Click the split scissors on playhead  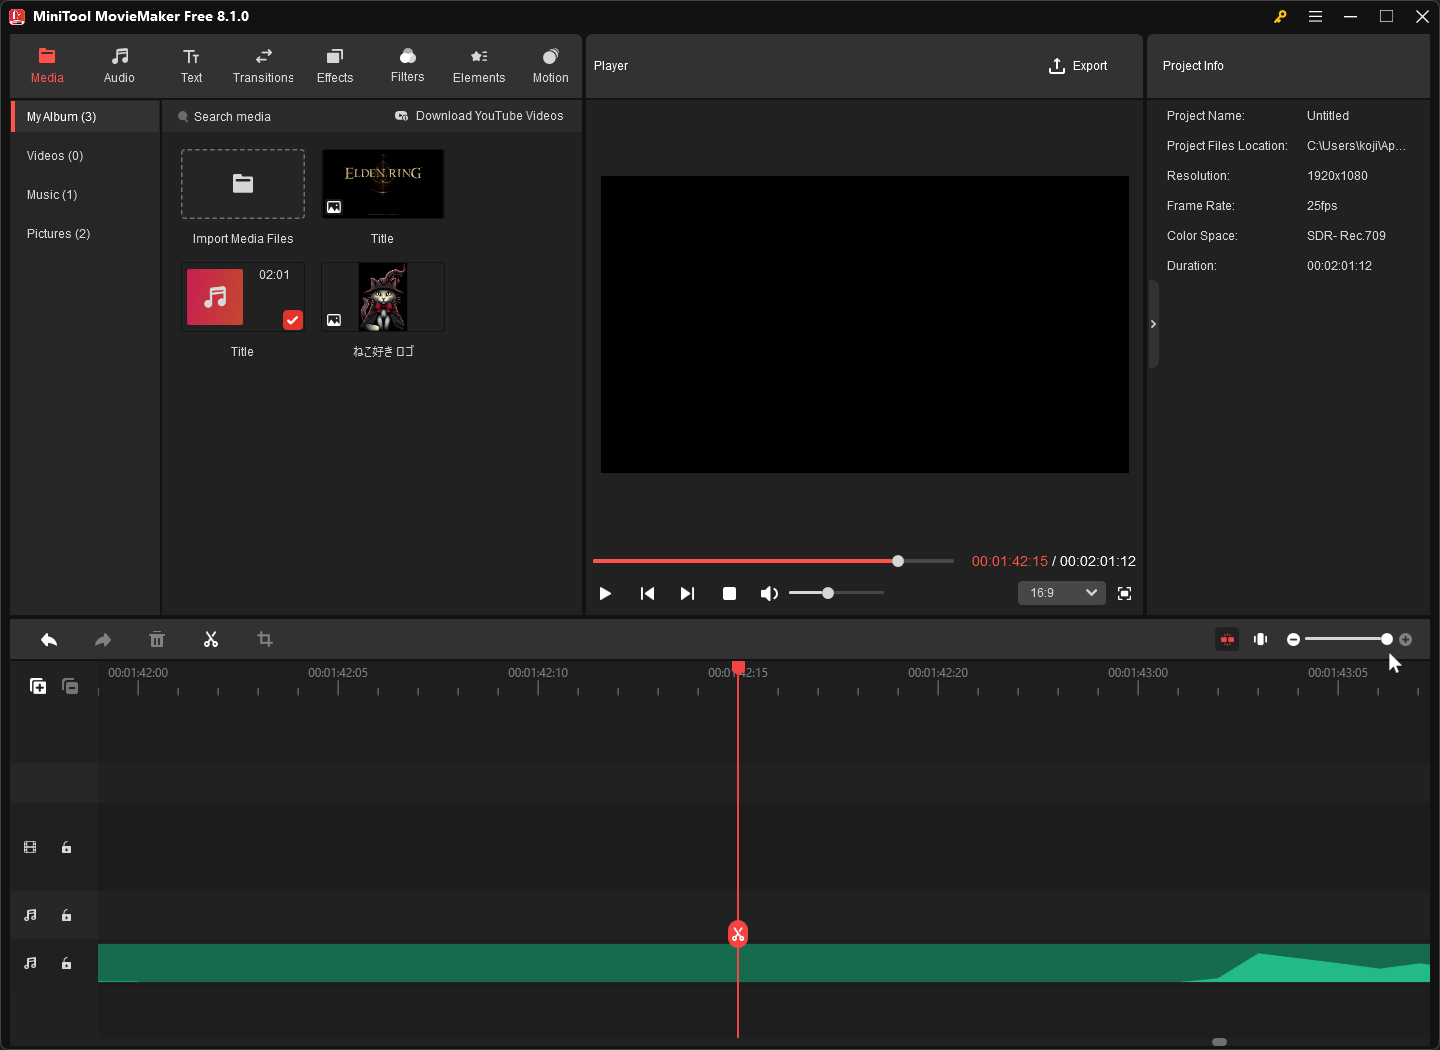click(738, 934)
